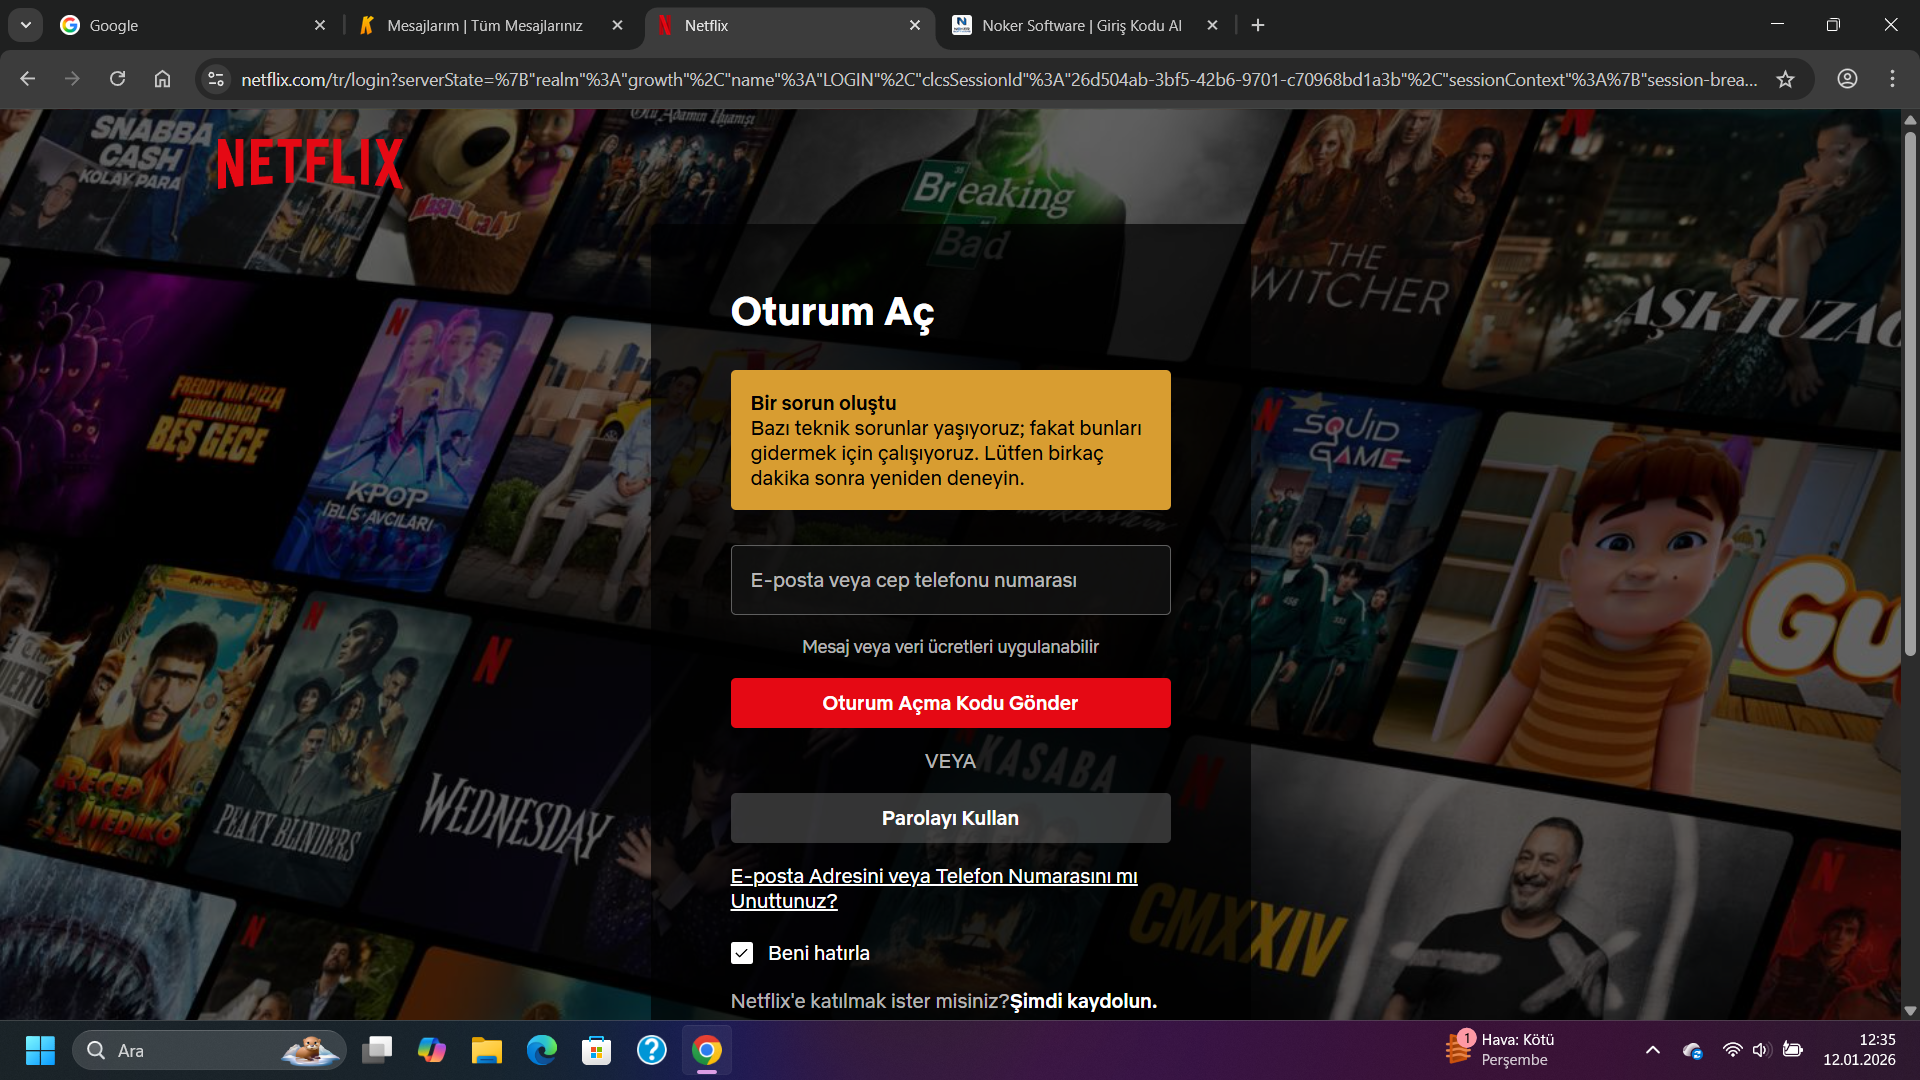Reload the Netflix page
Image resolution: width=1920 pixels, height=1080 pixels.
[117, 79]
